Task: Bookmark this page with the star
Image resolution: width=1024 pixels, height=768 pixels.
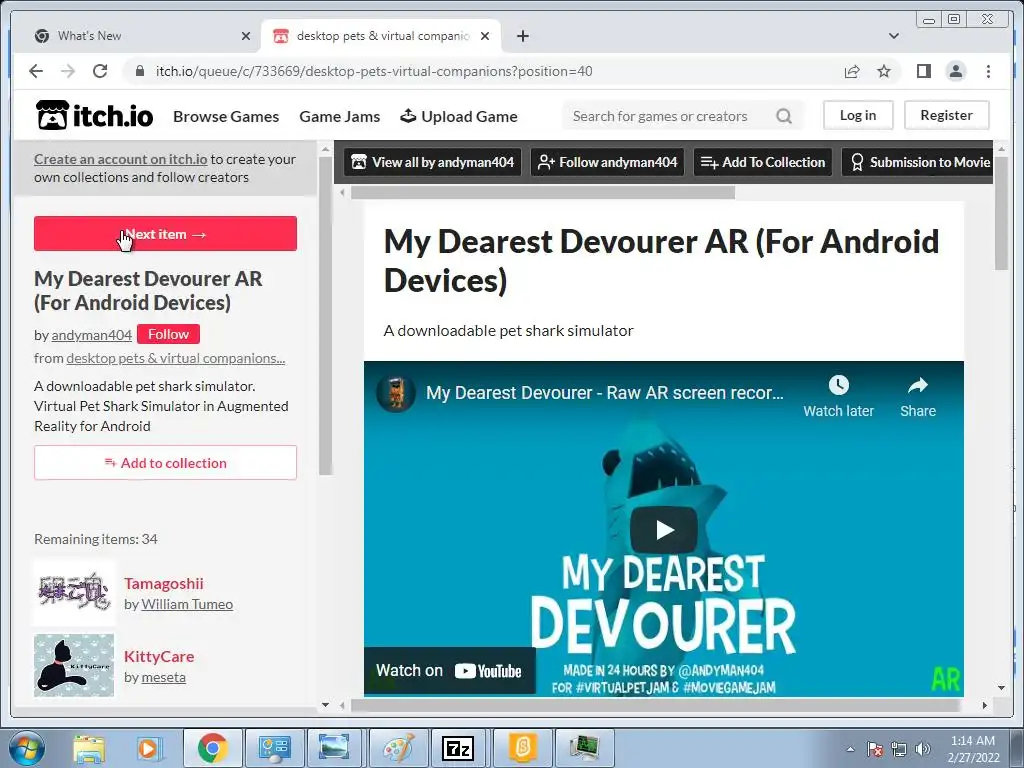Action: pos(884,71)
